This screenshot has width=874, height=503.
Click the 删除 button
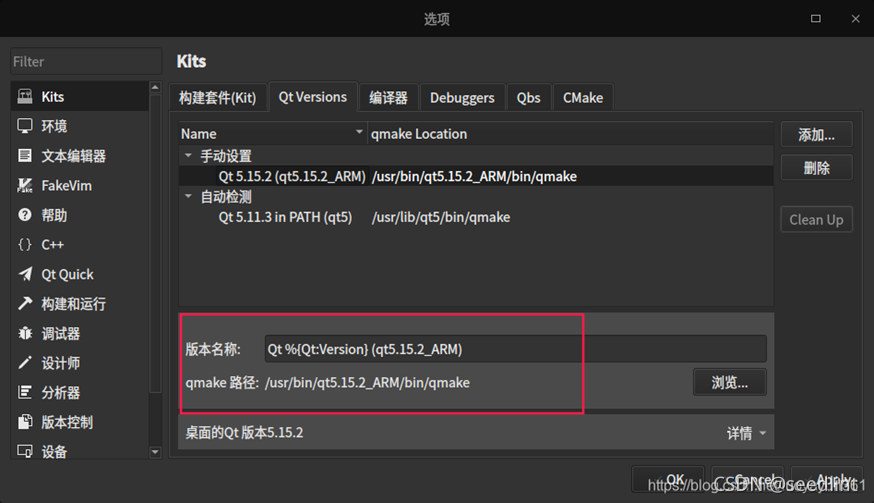coord(817,167)
